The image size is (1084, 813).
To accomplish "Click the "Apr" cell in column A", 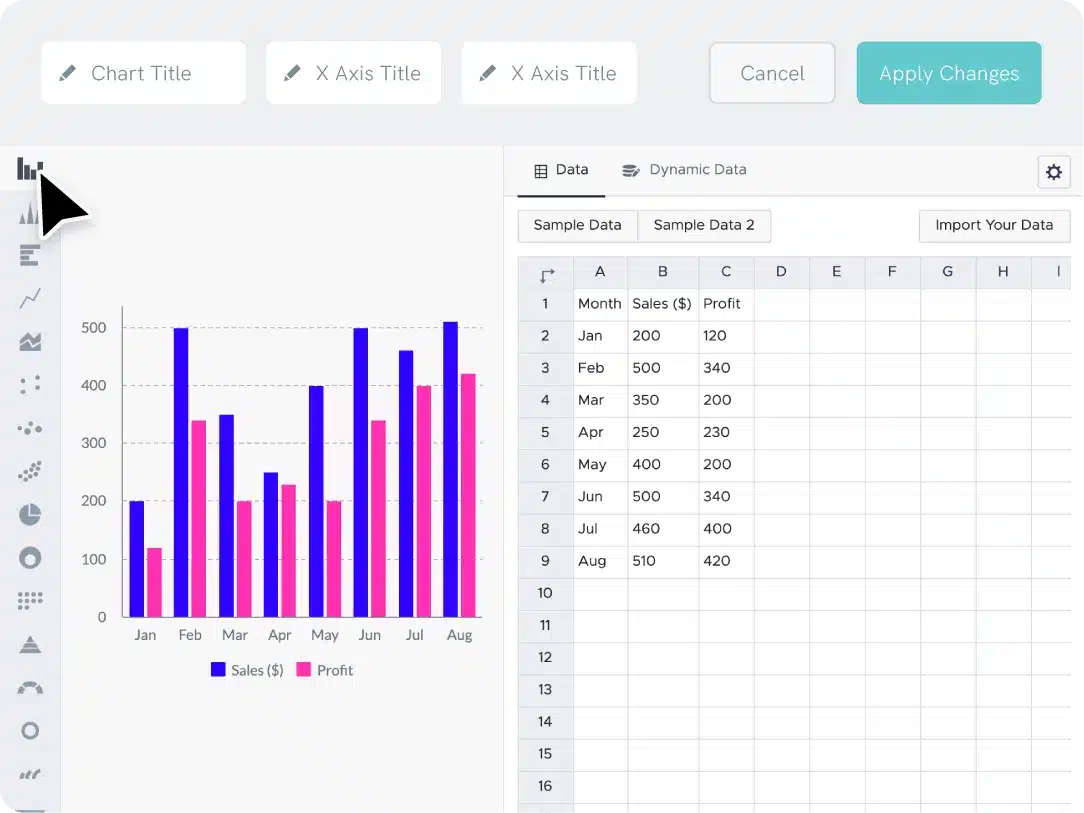I will (x=600, y=433).
